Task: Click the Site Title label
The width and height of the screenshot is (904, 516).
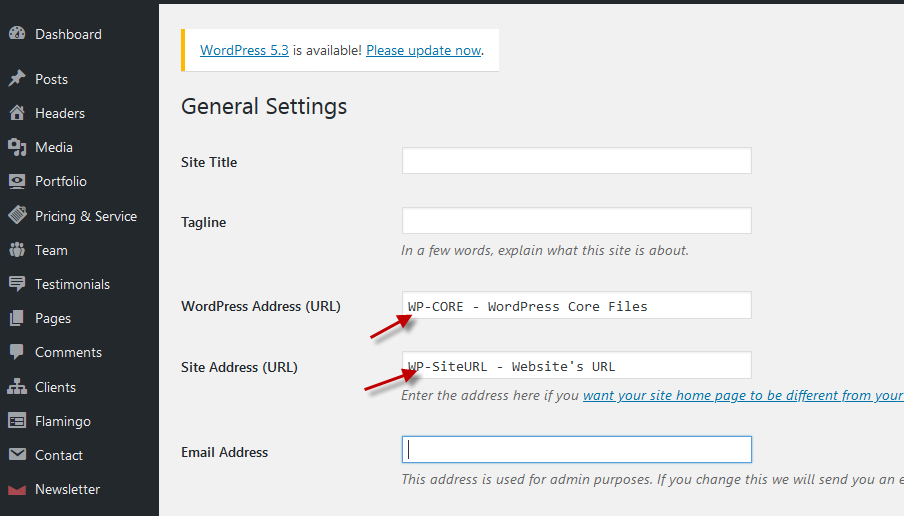Action: [x=209, y=162]
